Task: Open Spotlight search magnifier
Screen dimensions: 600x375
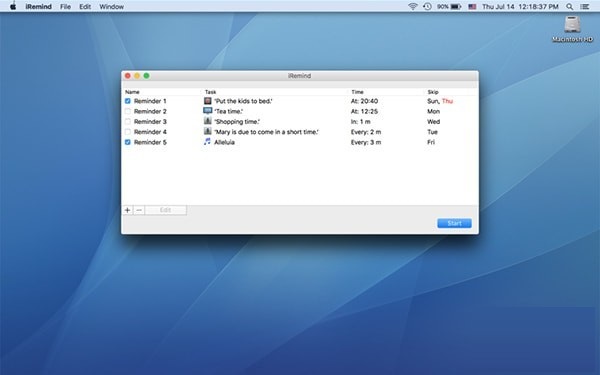Action: (x=569, y=7)
